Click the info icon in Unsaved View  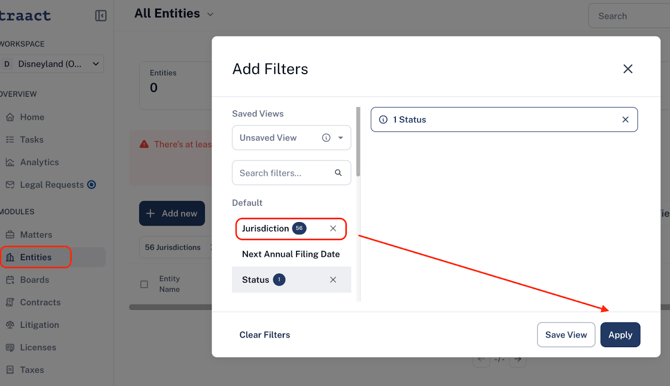(x=326, y=138)
